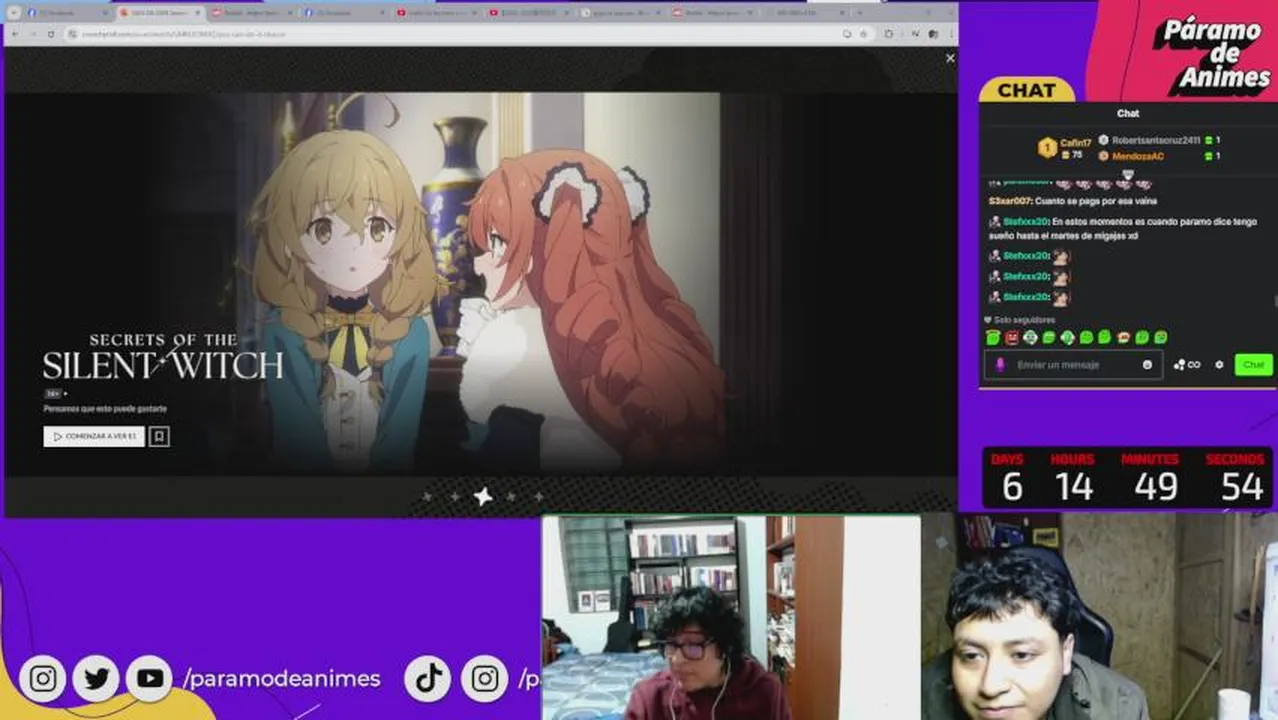1278x720 pixels.
Task: Click the TikTok icon in the bottom banner
Action: click(x=429, y=679)
